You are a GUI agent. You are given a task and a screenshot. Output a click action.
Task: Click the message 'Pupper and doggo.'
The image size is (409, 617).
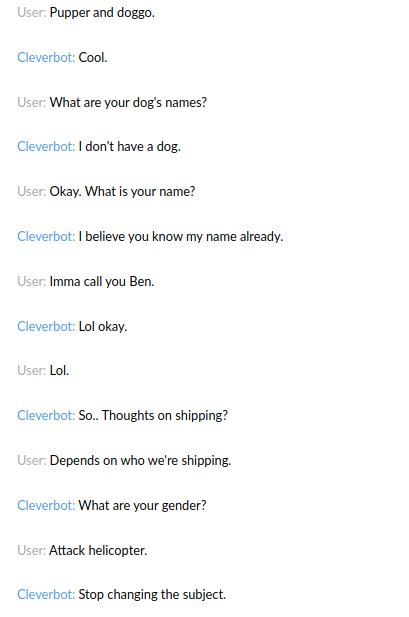pos(102,13)
